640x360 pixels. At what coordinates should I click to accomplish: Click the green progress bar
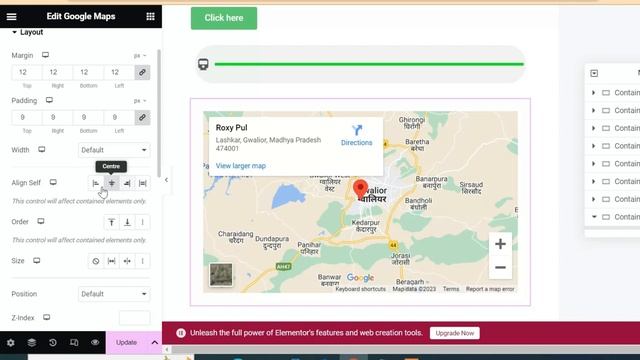tap(369, 64)
